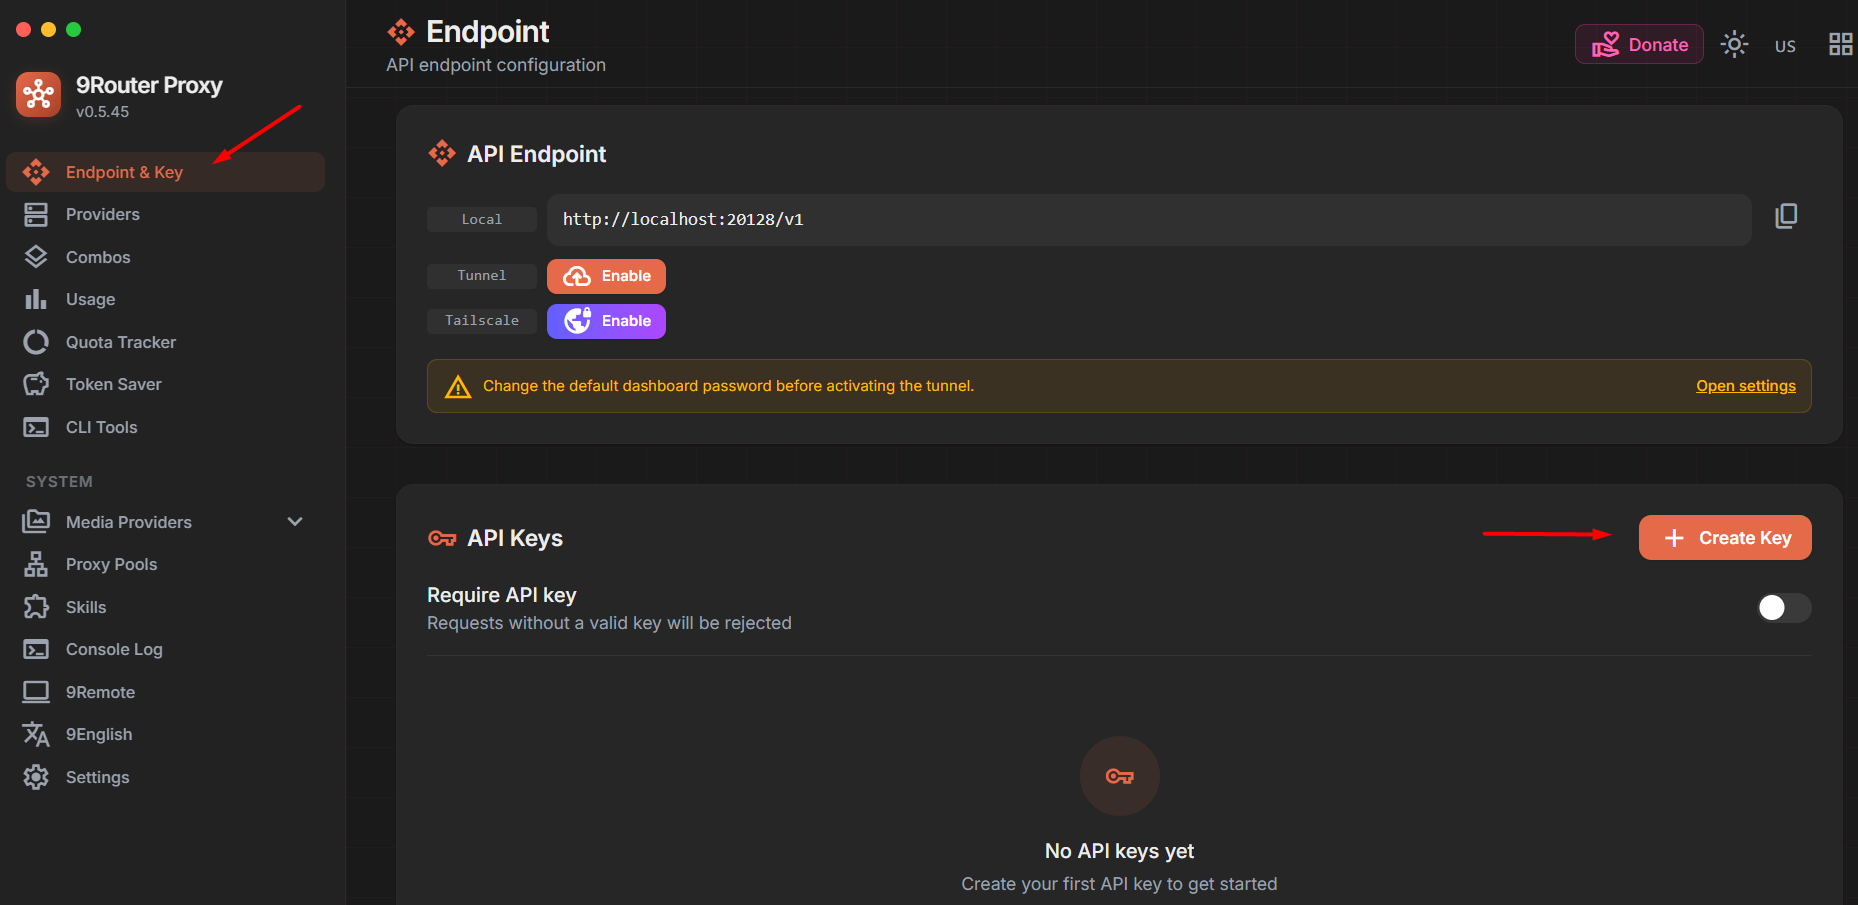This screenshot has height=905, width=1858.
Task: Click the Tunnel label tag
Action: pyautogui.click(x=482, y=275)
